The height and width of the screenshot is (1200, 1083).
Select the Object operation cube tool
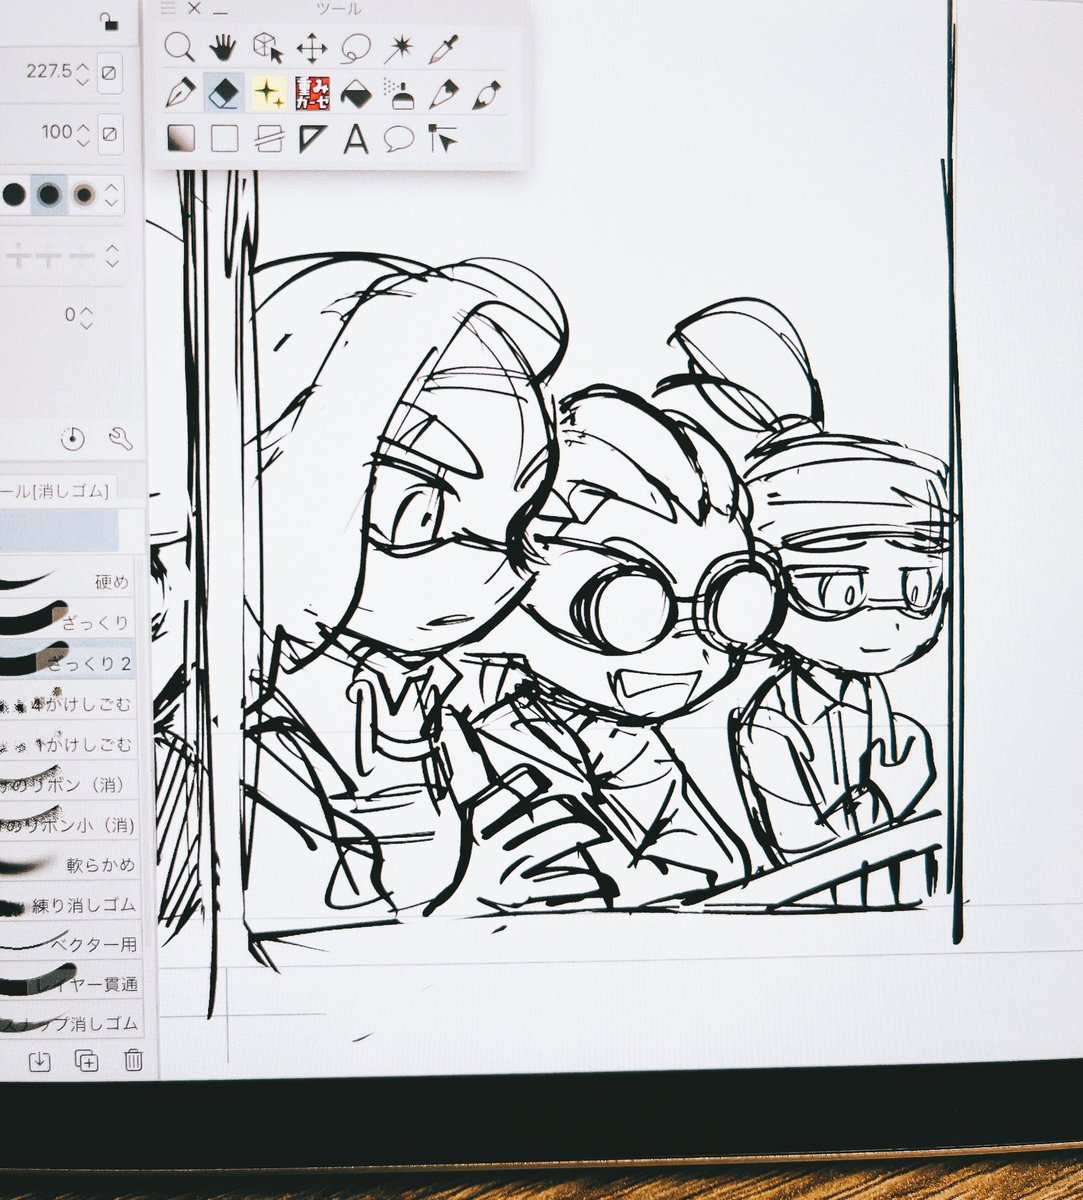click(267, 47)
